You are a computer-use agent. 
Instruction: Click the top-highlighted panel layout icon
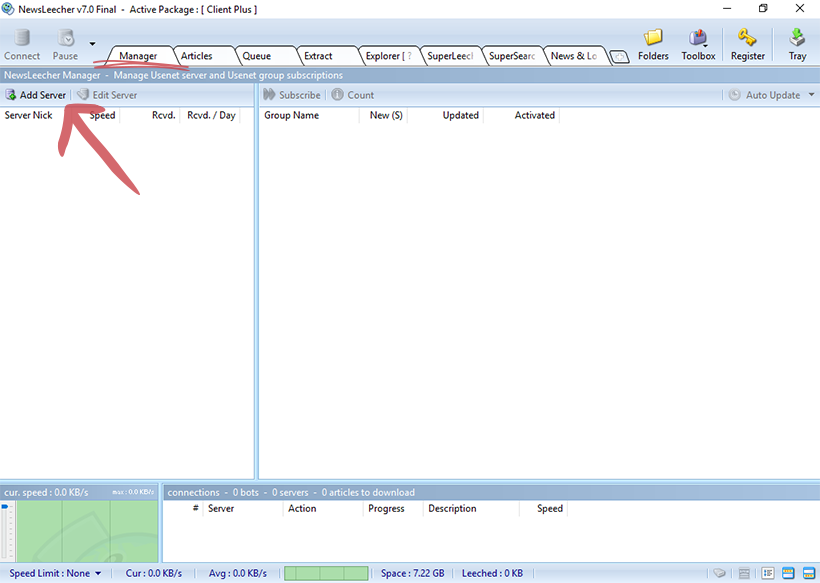pos(788,573)
